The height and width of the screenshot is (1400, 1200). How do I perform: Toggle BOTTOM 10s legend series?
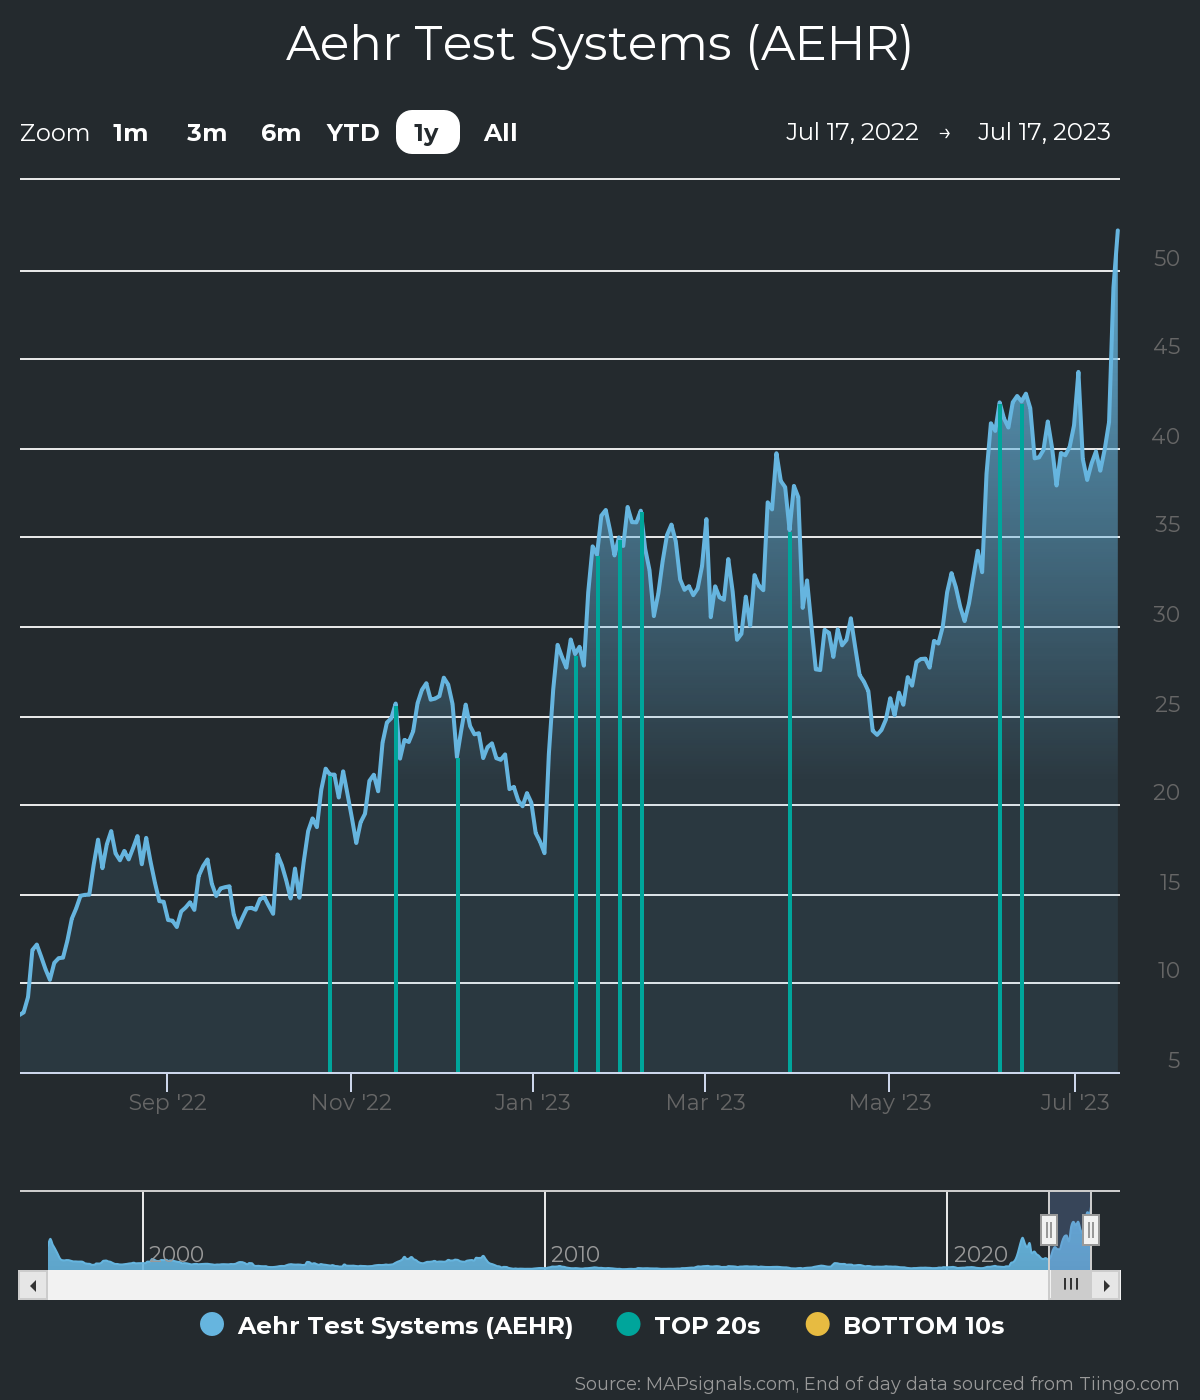pos(923,1325)
